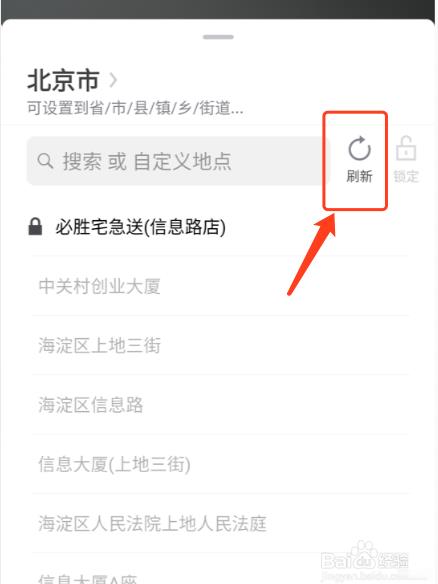This screenshot has width=438, height=584.
Task: Tap the dark dimmed area above sheet
Action: pos(219,8)
